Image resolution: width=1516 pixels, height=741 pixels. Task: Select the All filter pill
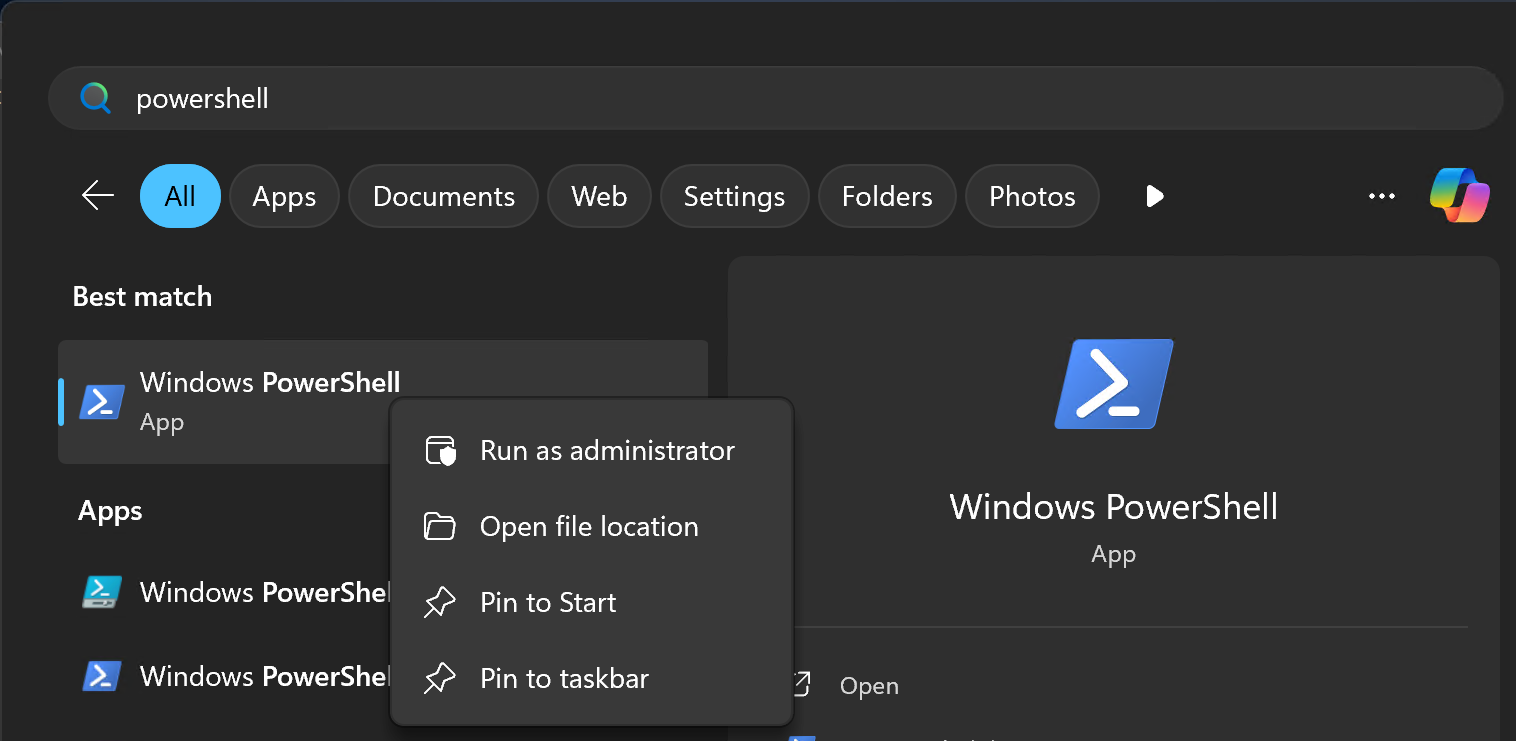(x=180, y=196)
